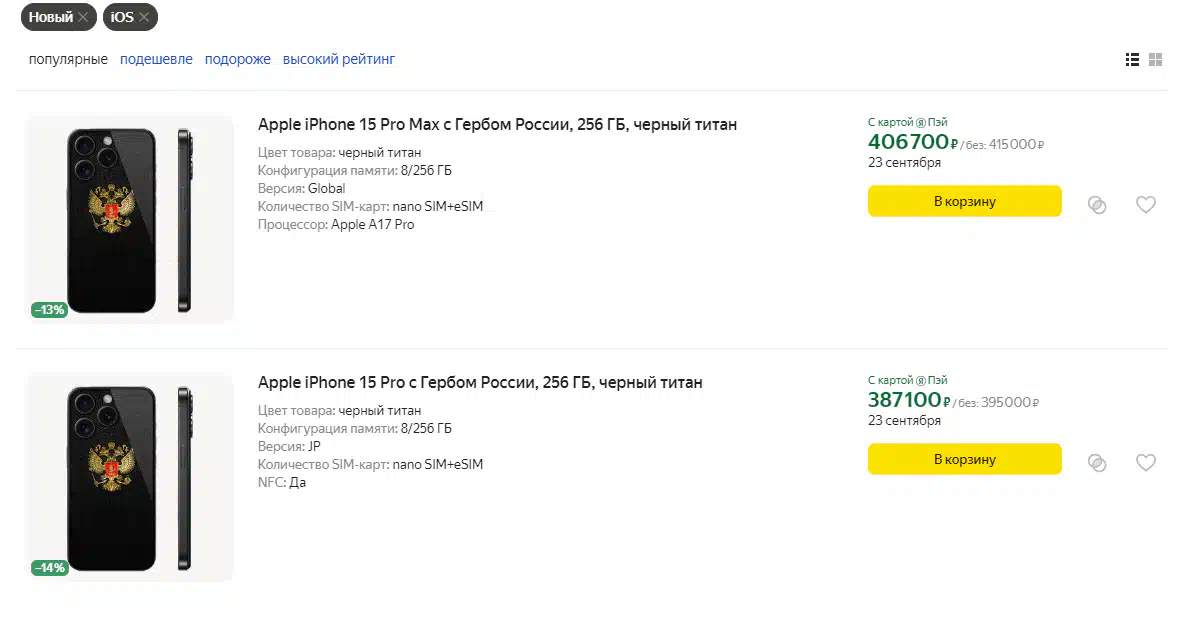Open iPhone 15 Pro product title
The height and width of the screenshot is (625, 1179).
480,382
